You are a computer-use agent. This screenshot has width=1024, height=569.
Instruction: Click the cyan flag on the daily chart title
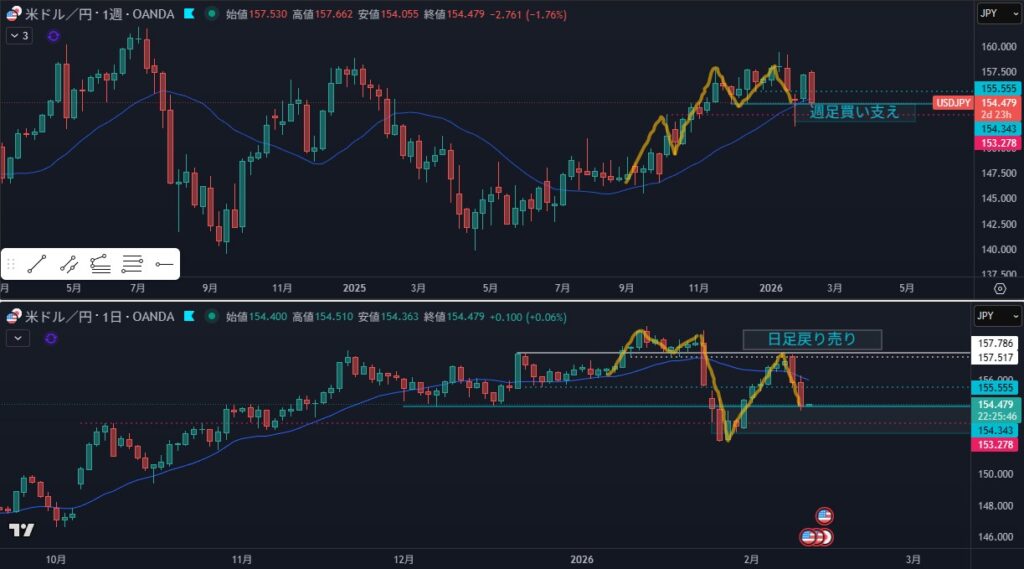[x=188, y=317]
